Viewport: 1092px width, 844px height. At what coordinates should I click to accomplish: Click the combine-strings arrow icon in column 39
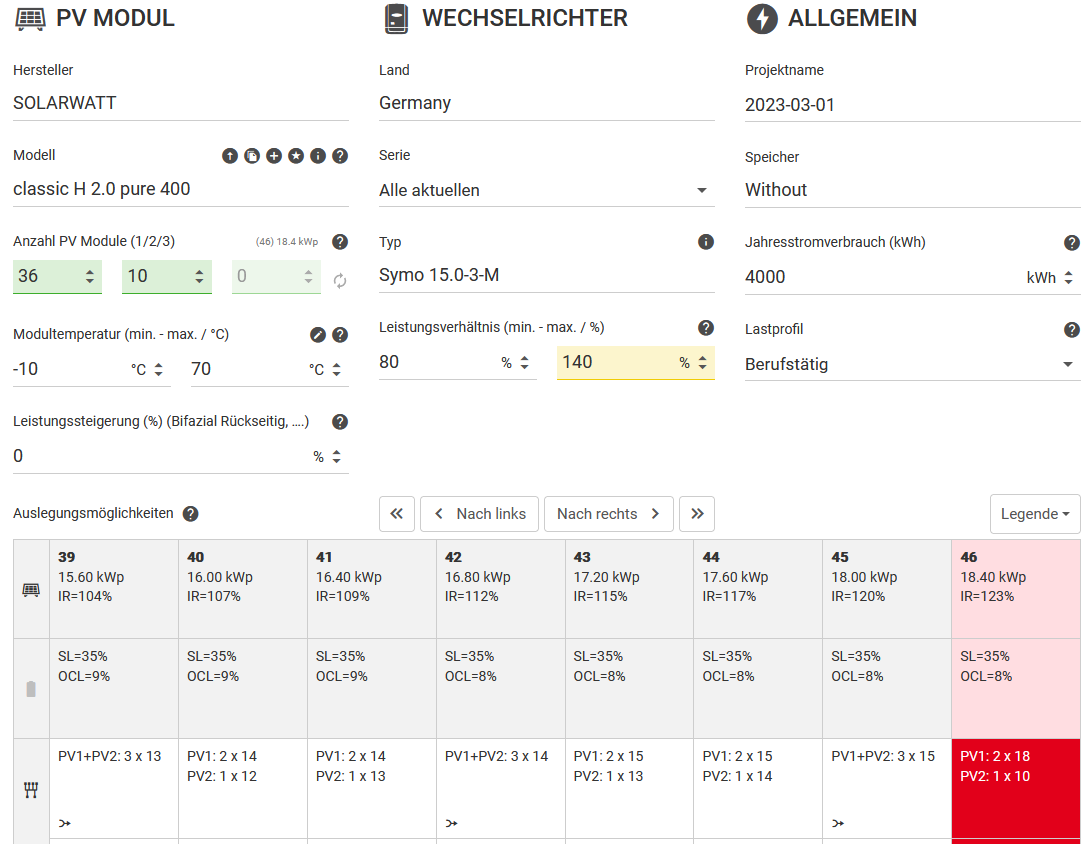[x=65, y=823]
